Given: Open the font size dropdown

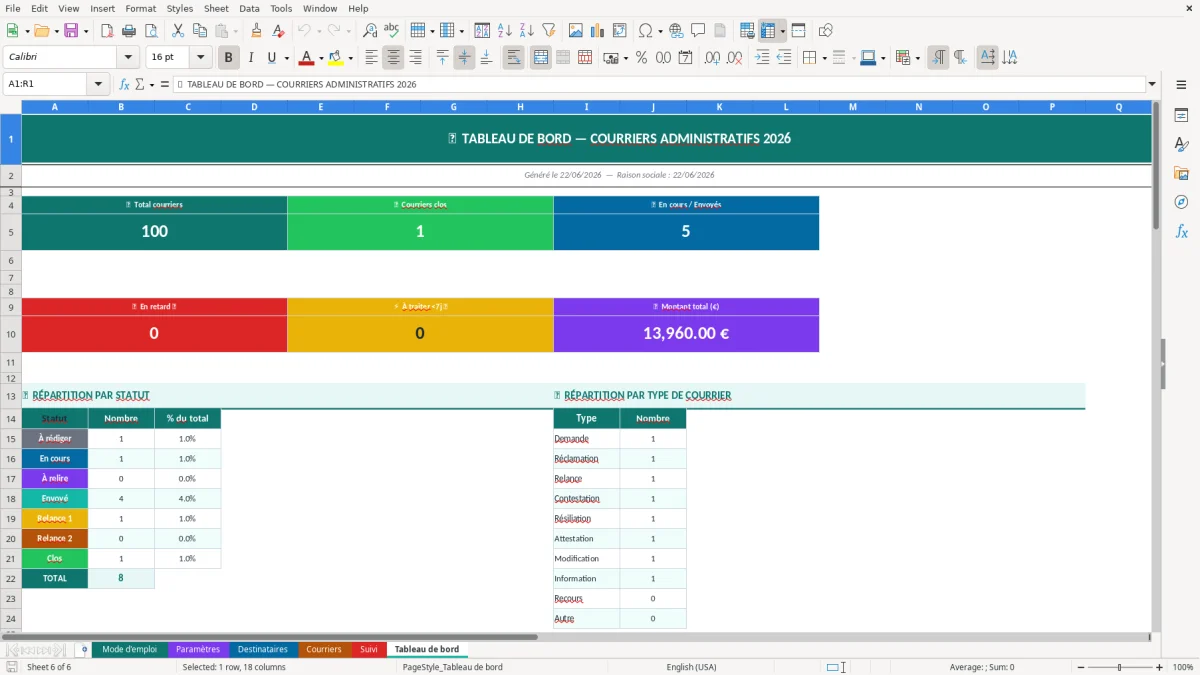Looking at the screenshot, I should [201, 58].
